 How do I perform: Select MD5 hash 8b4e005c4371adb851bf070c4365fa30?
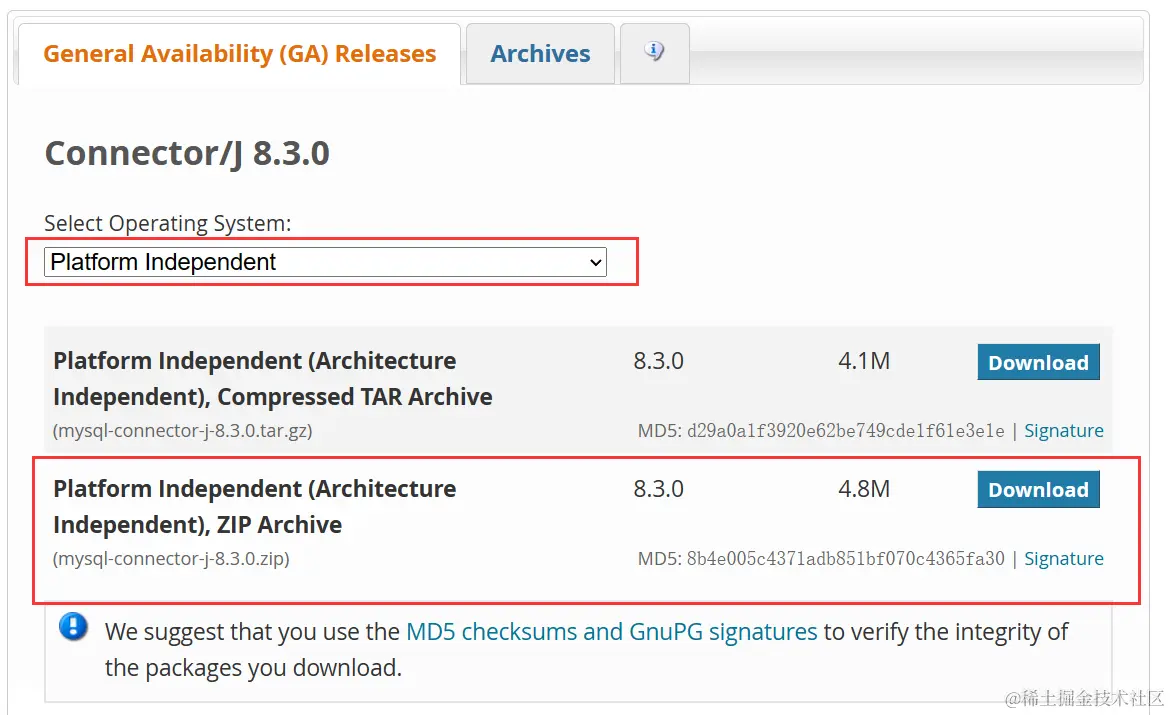[x=845, y=559]
